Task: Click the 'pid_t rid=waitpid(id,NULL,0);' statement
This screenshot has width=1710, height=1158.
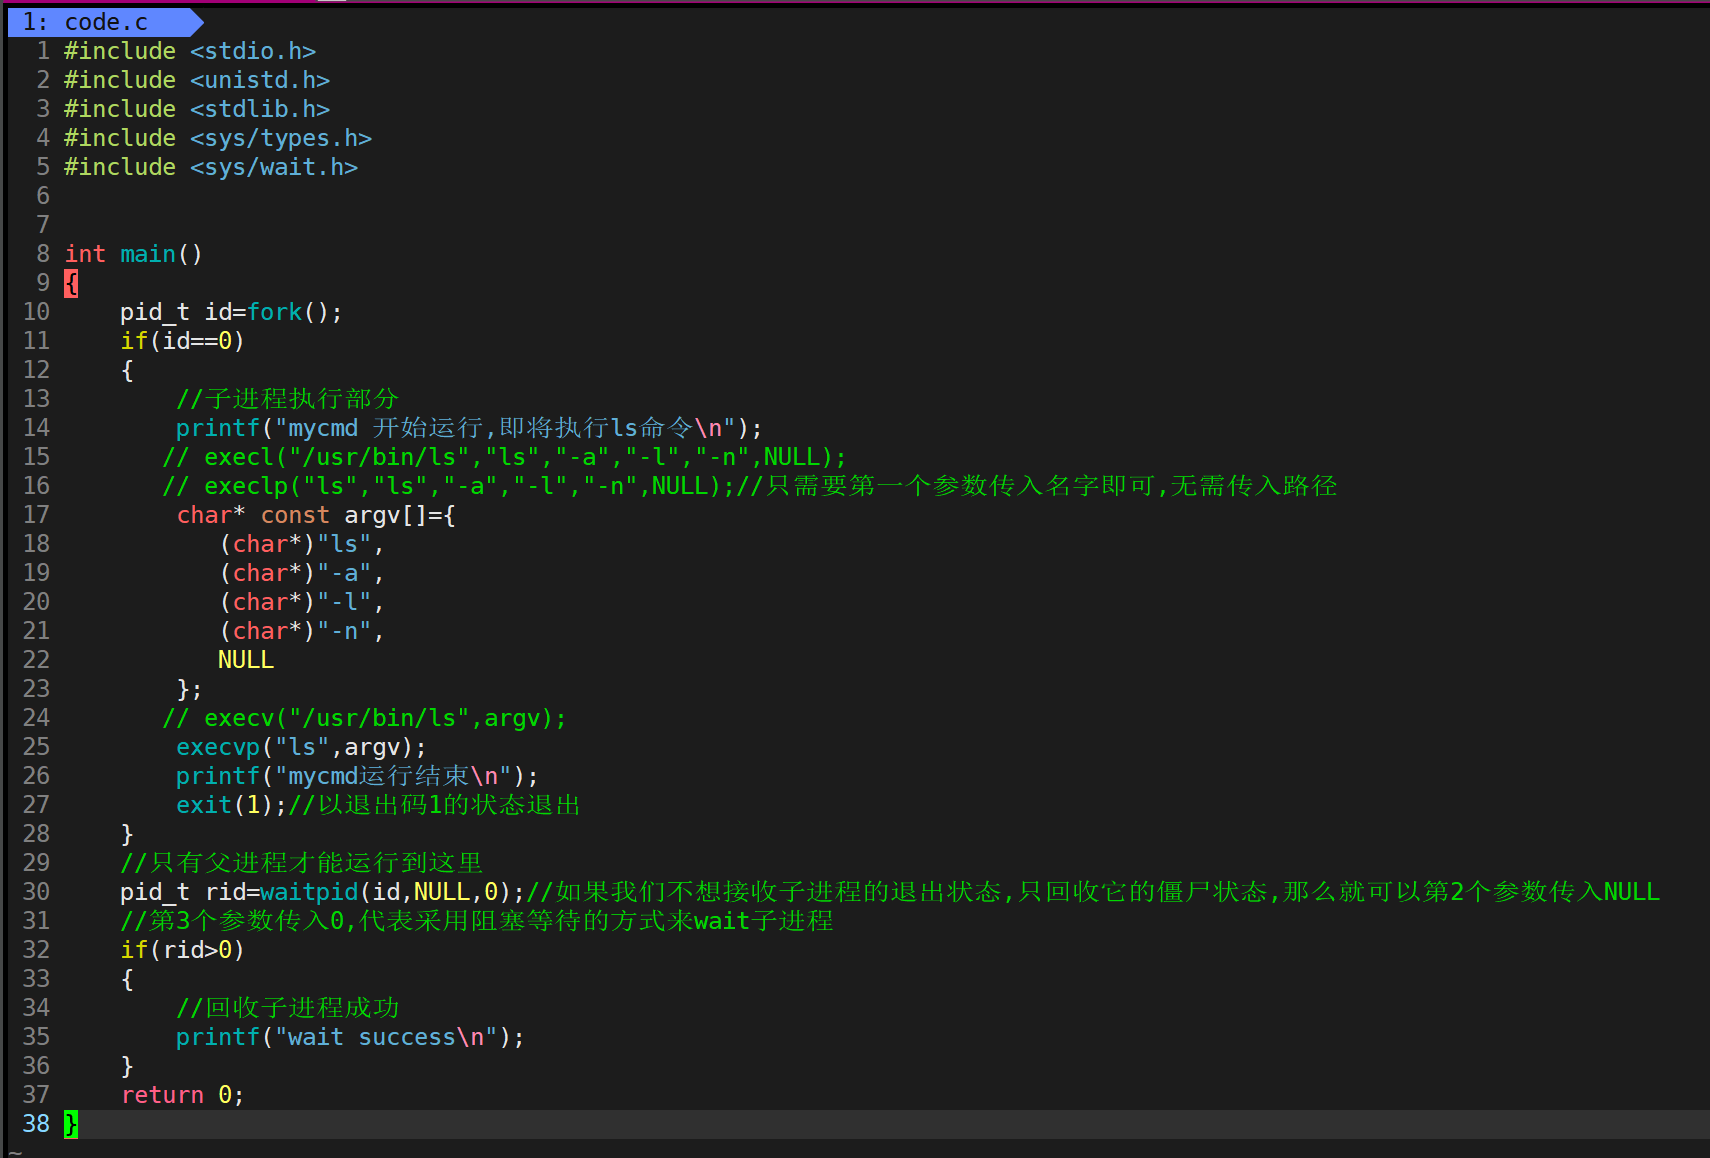Action: (322, 892)
